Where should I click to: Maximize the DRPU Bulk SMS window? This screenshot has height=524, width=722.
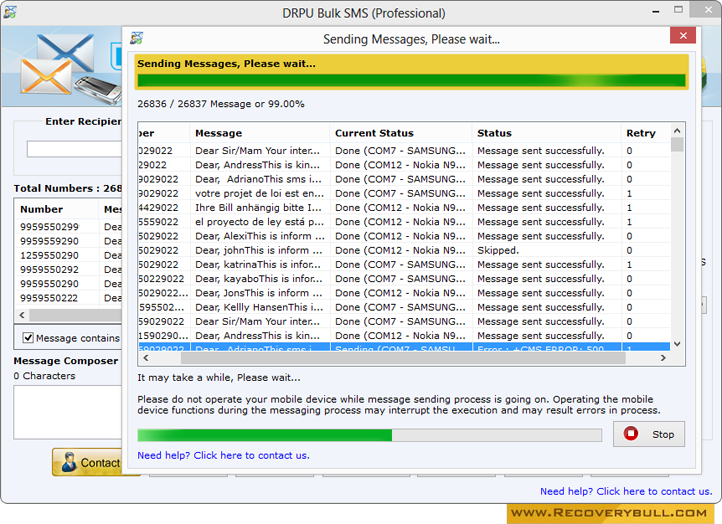pos(678,10)
